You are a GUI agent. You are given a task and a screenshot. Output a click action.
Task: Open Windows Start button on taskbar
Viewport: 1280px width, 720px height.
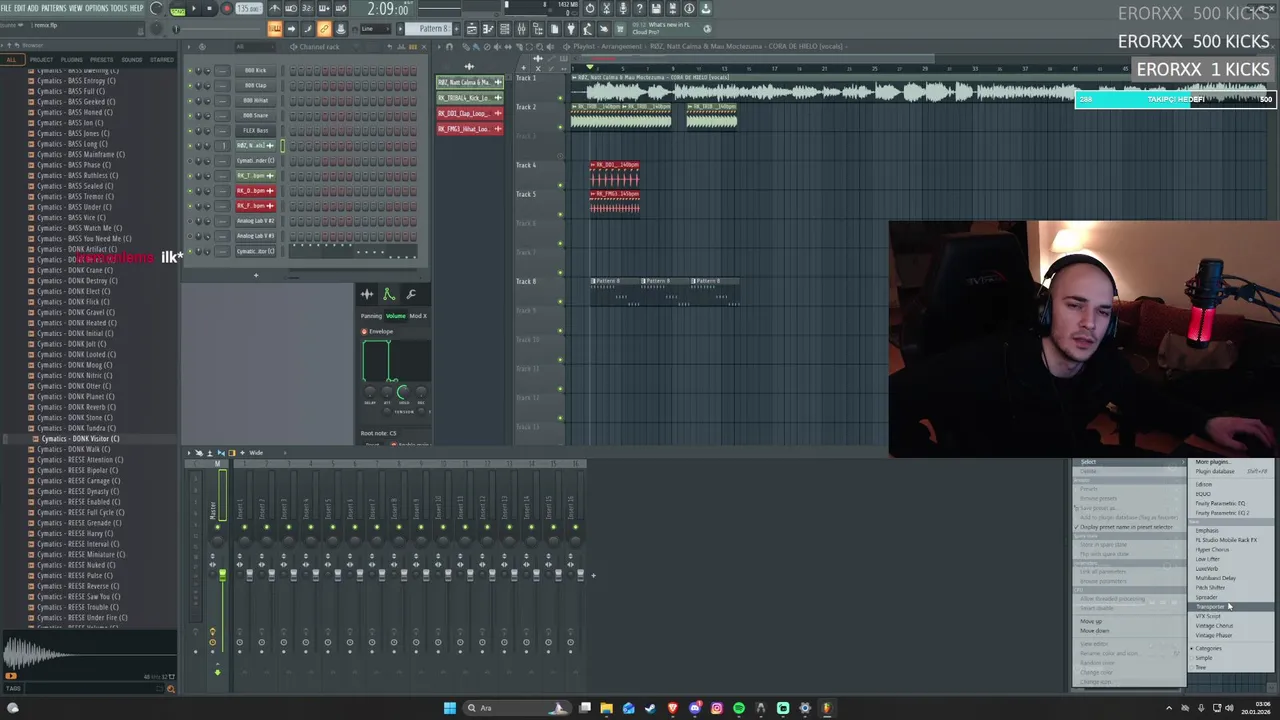pos(450,708)
